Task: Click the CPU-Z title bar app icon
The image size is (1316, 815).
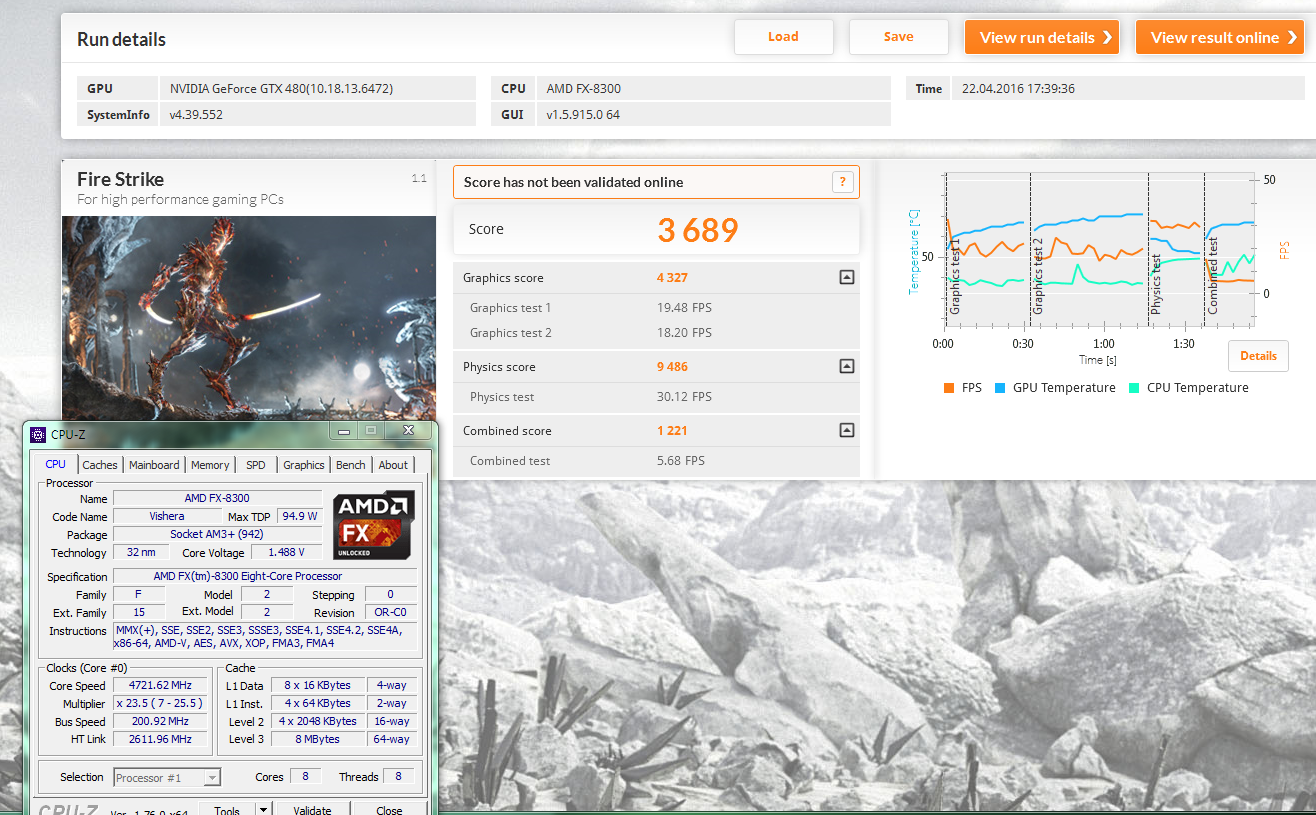Action: pos(38,434)
